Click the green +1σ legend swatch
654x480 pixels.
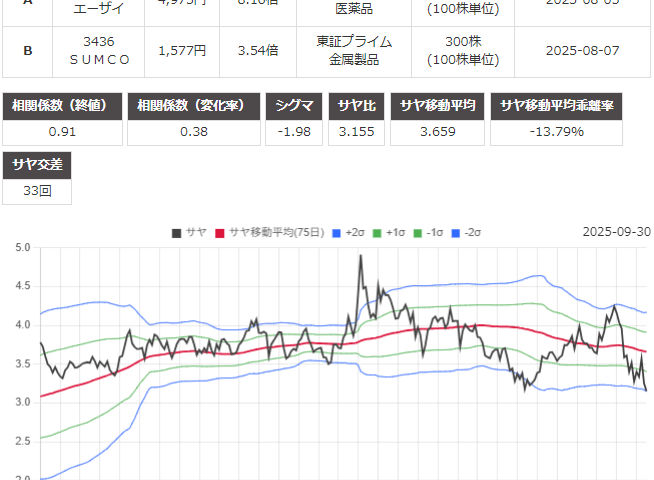click(379, 232)
